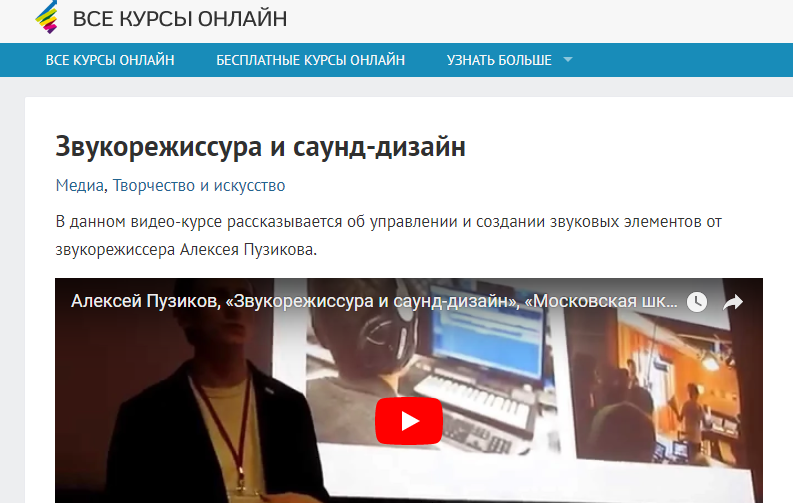Click the Watch Later clock icon

(697, 302)
